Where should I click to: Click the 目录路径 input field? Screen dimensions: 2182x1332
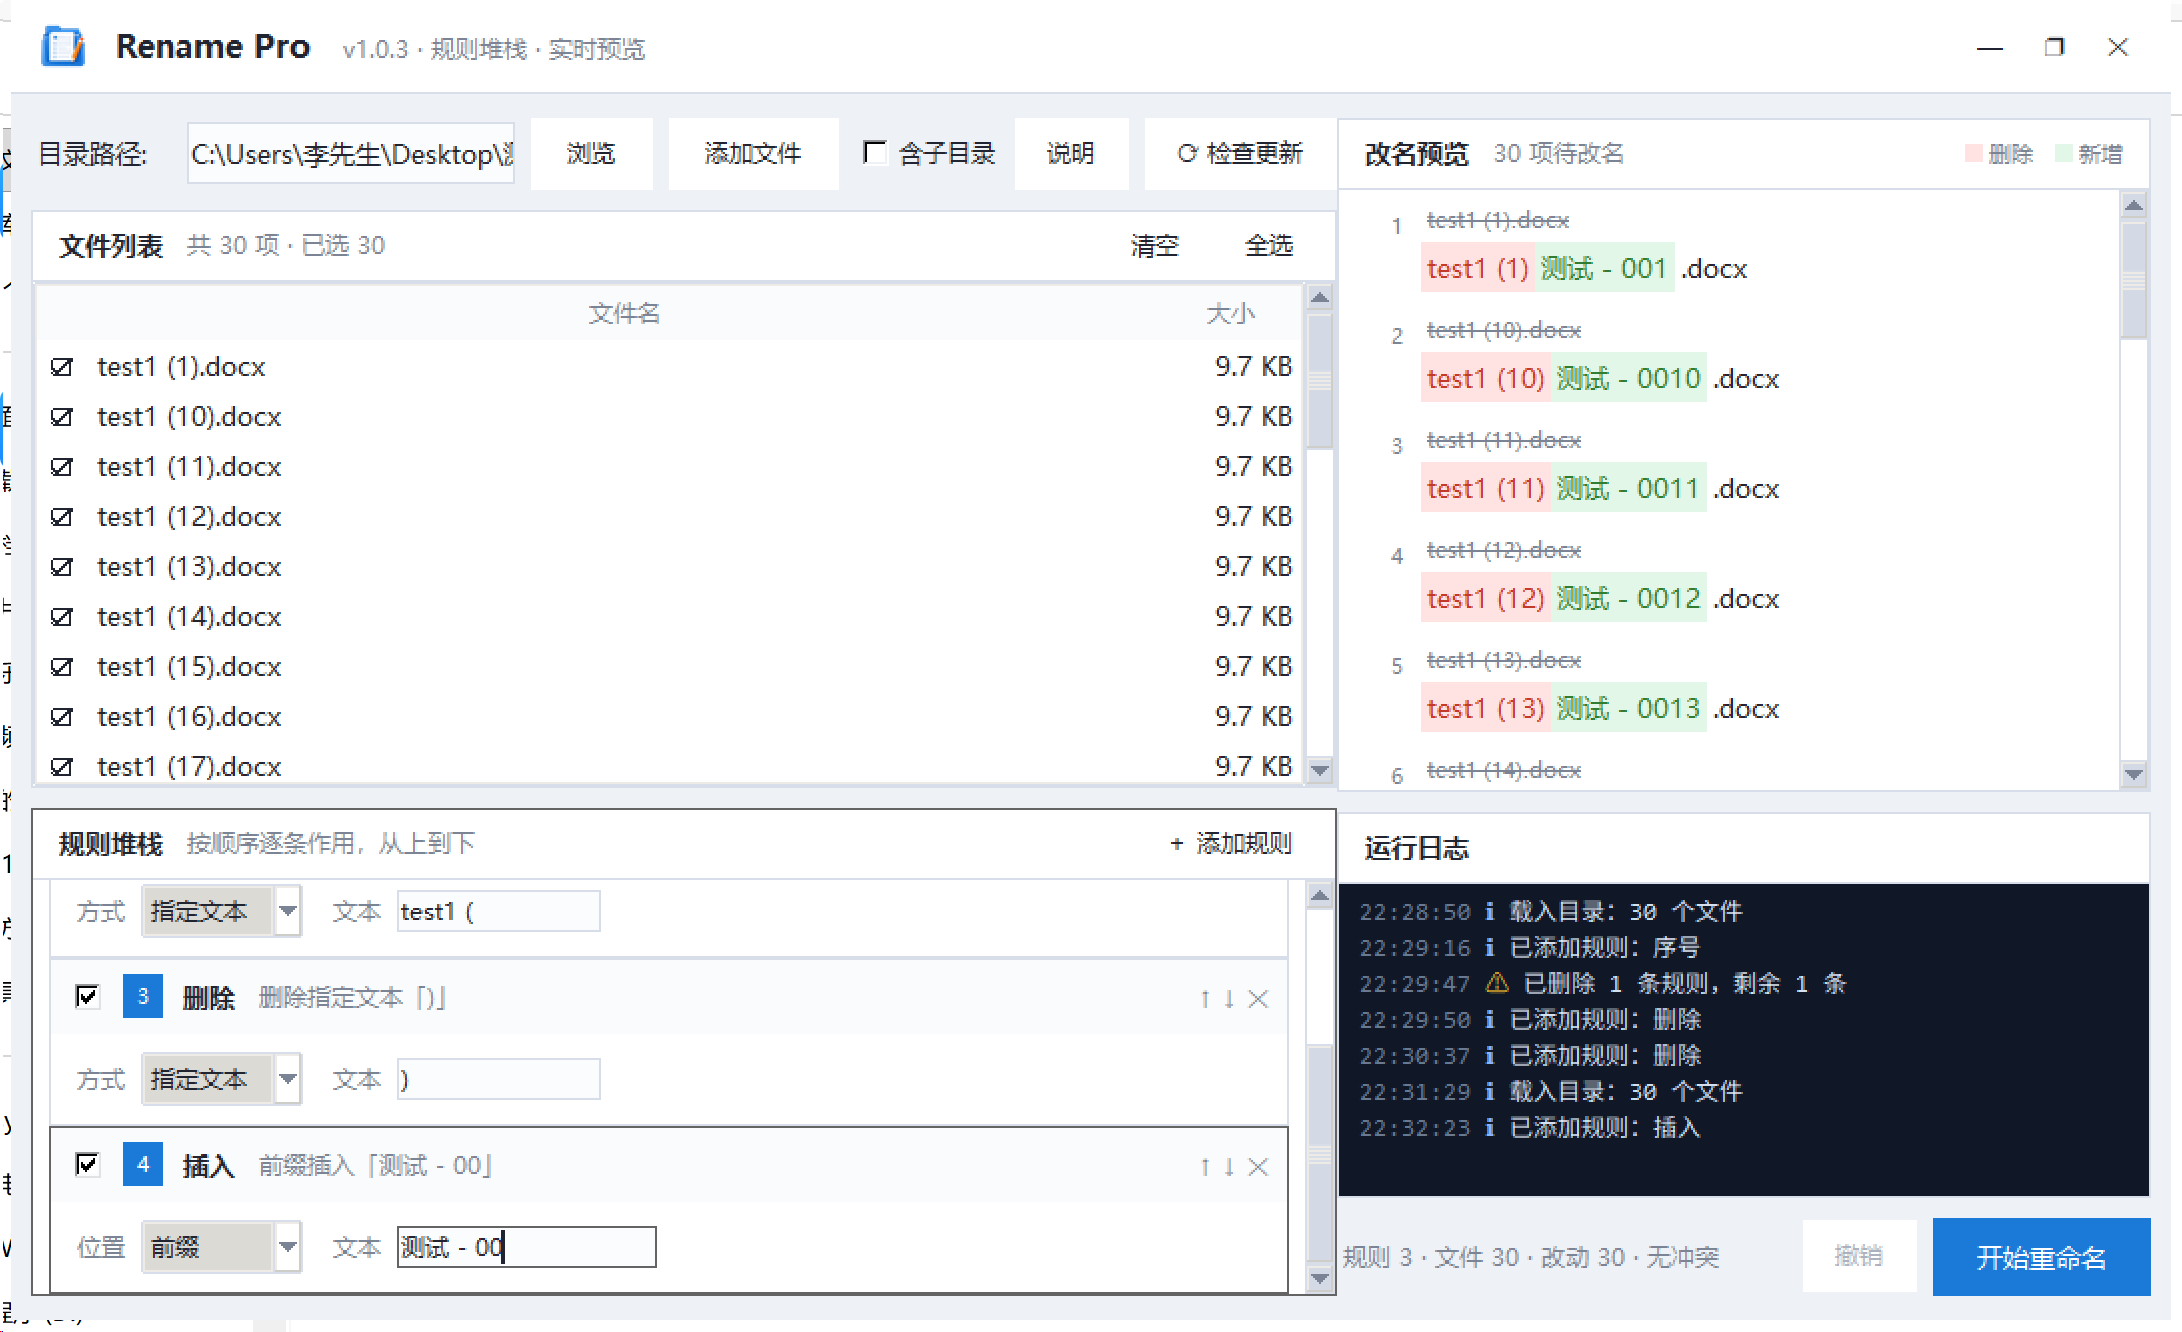351,154
